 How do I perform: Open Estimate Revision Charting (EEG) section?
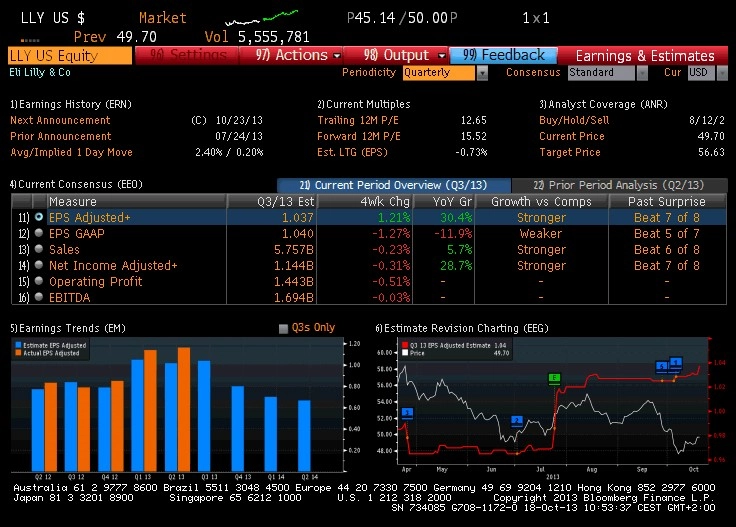click(462, 328)
